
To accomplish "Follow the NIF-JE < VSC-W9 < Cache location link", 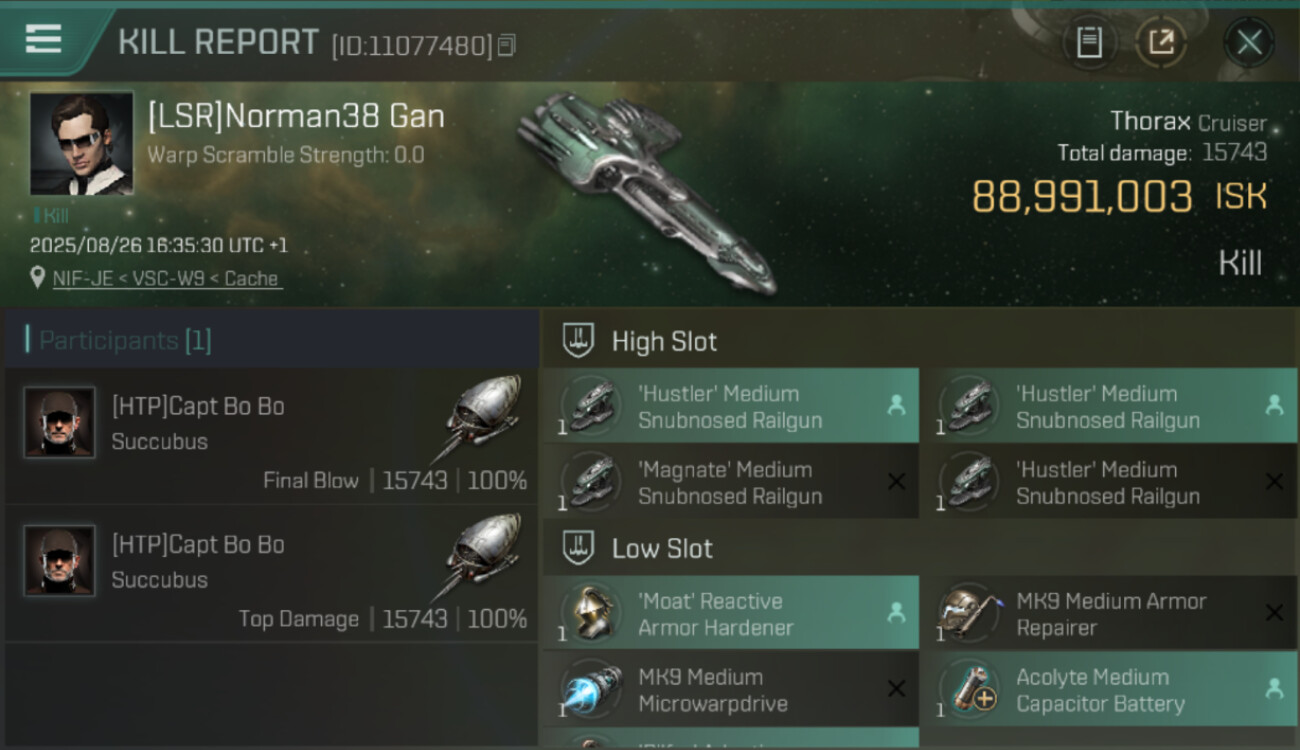I will 167,279.
